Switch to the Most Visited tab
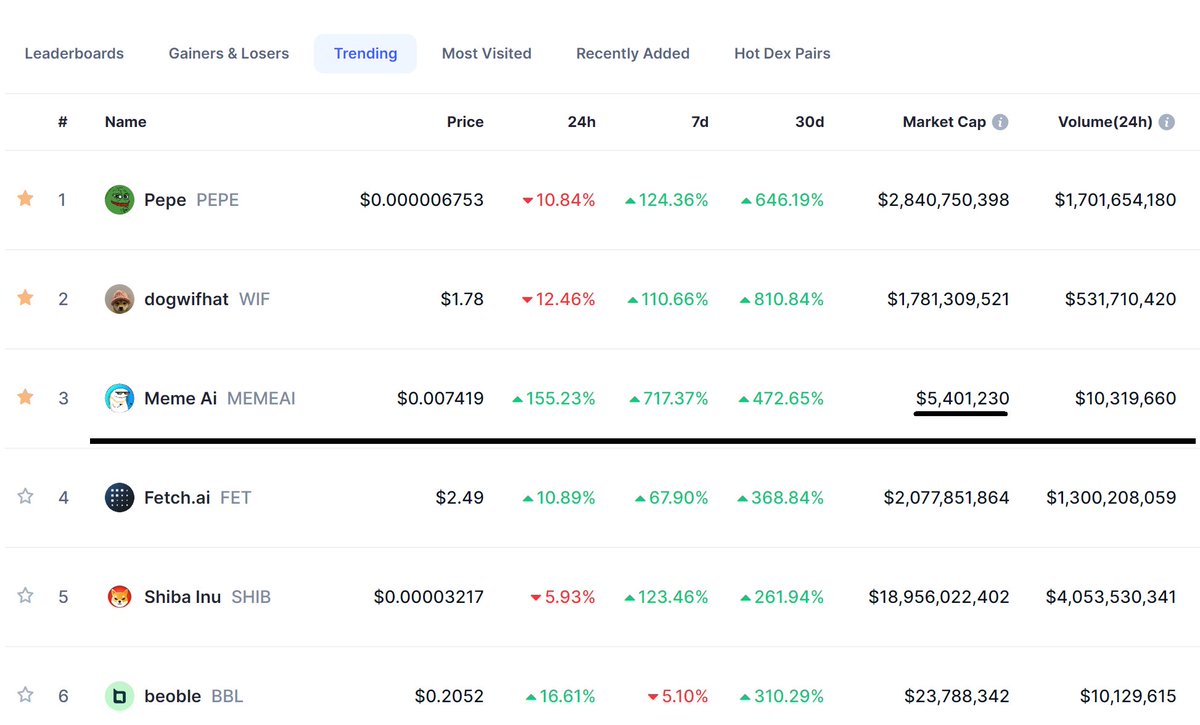 tap(487, 53)
